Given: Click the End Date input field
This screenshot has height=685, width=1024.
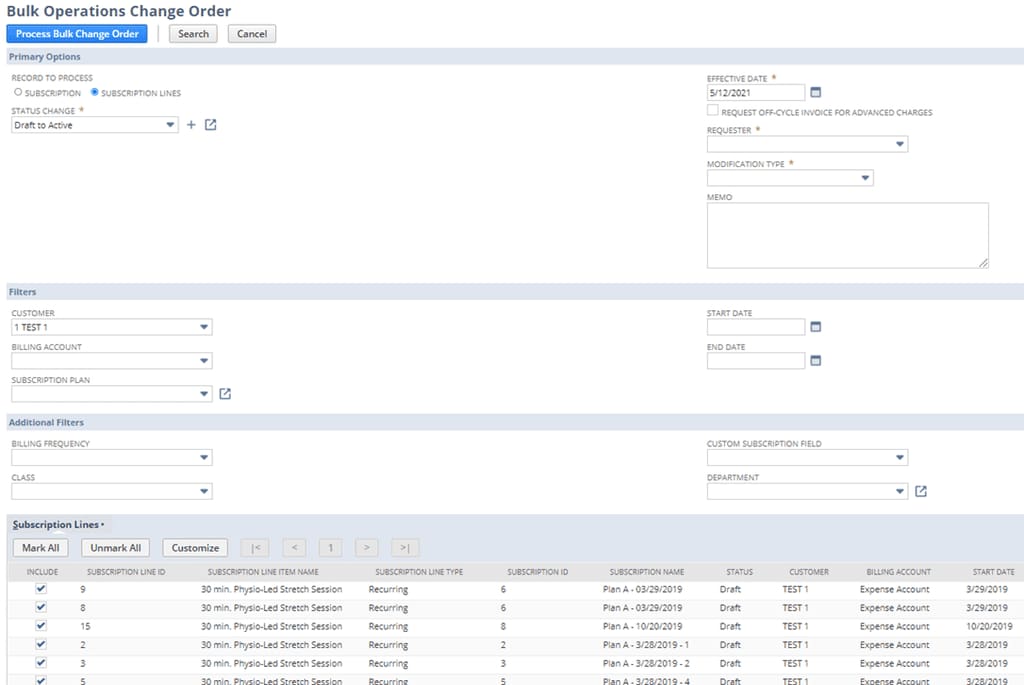Looking at the screenshot, I should pyautogui.click(x=756, y=360).
